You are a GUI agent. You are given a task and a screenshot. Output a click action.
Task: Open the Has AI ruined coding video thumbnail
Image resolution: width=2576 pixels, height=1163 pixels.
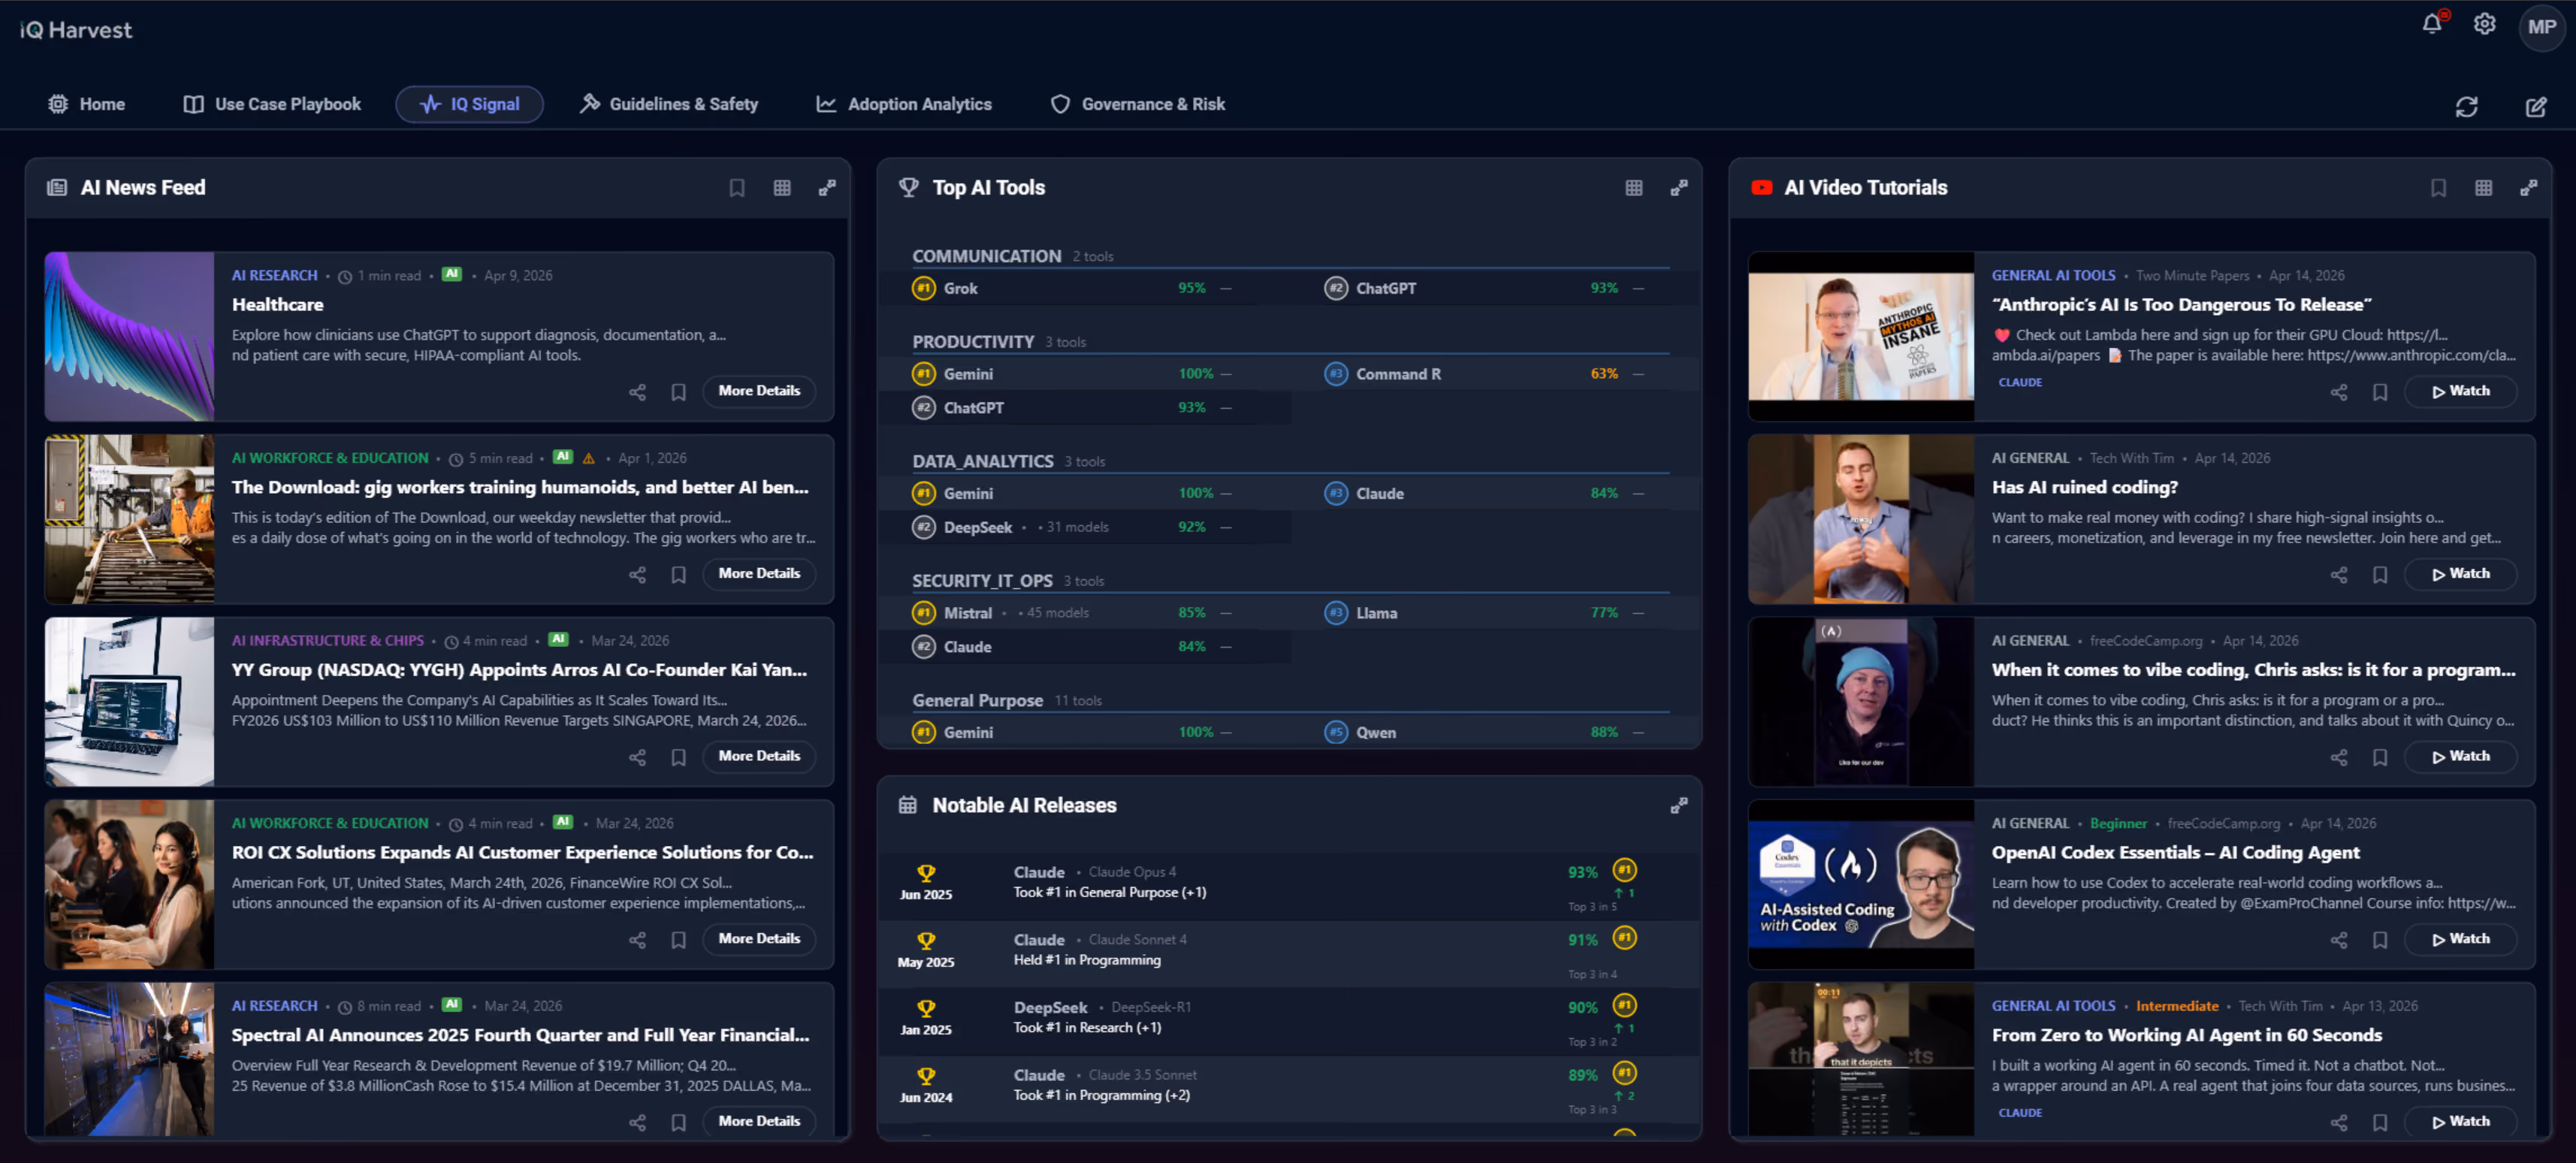tap(1861, 519)
